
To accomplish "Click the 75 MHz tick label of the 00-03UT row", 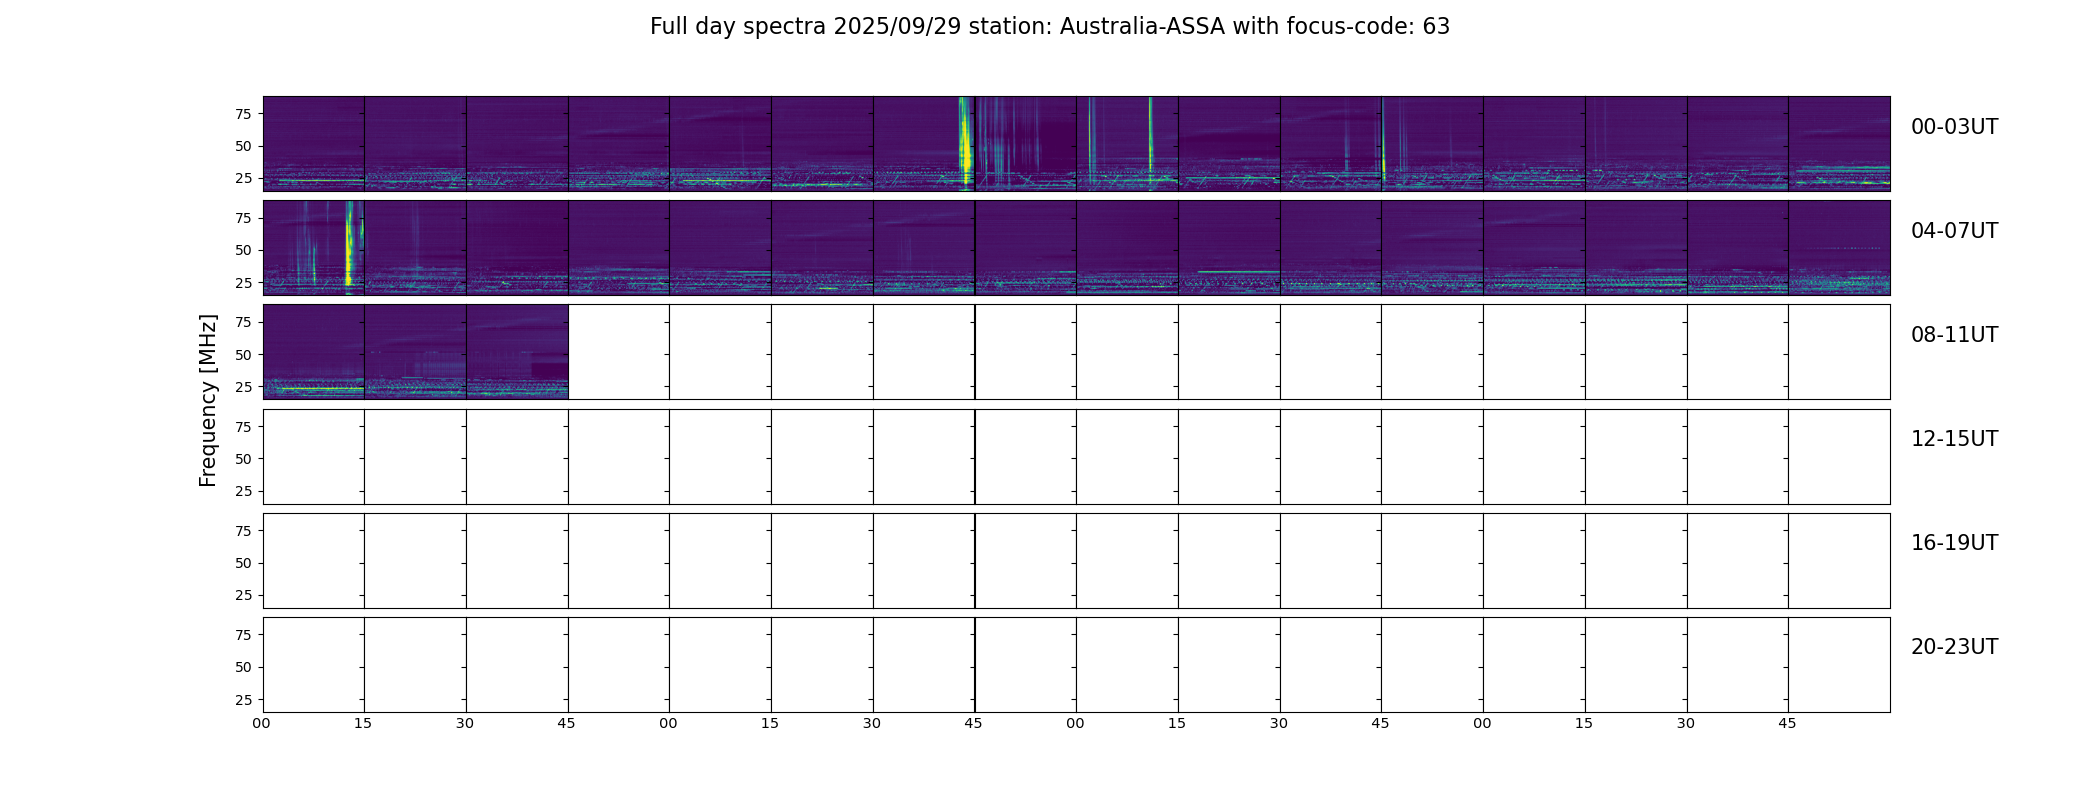I will tap(243, 114).
